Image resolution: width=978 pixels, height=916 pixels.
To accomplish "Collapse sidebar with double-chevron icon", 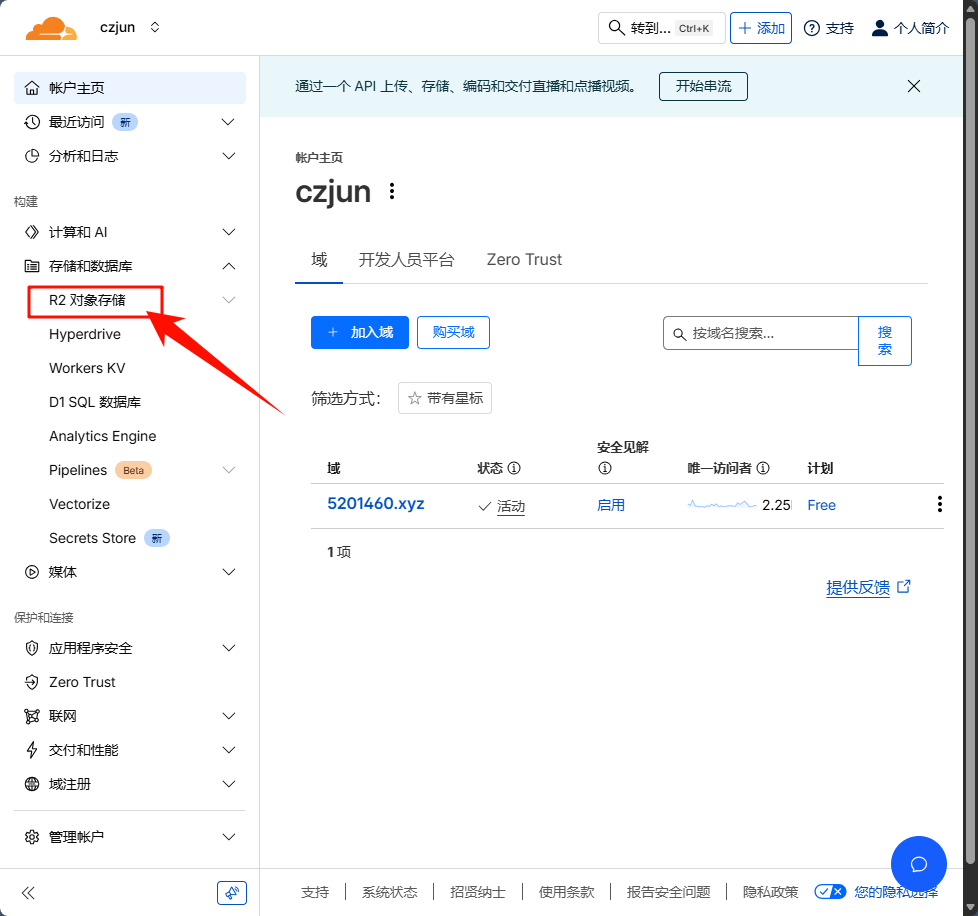I will [x=28, y=893].
